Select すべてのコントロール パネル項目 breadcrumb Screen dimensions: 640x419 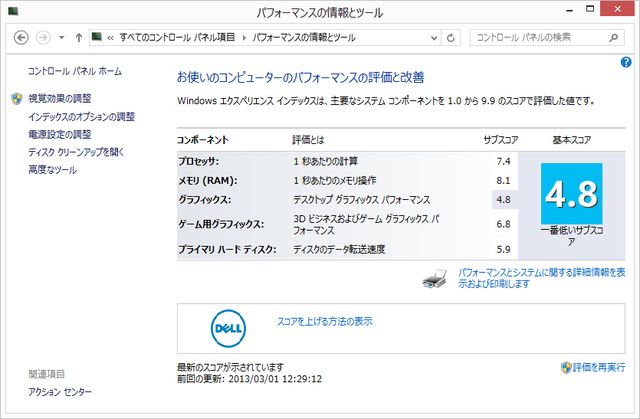click(177, 38)
